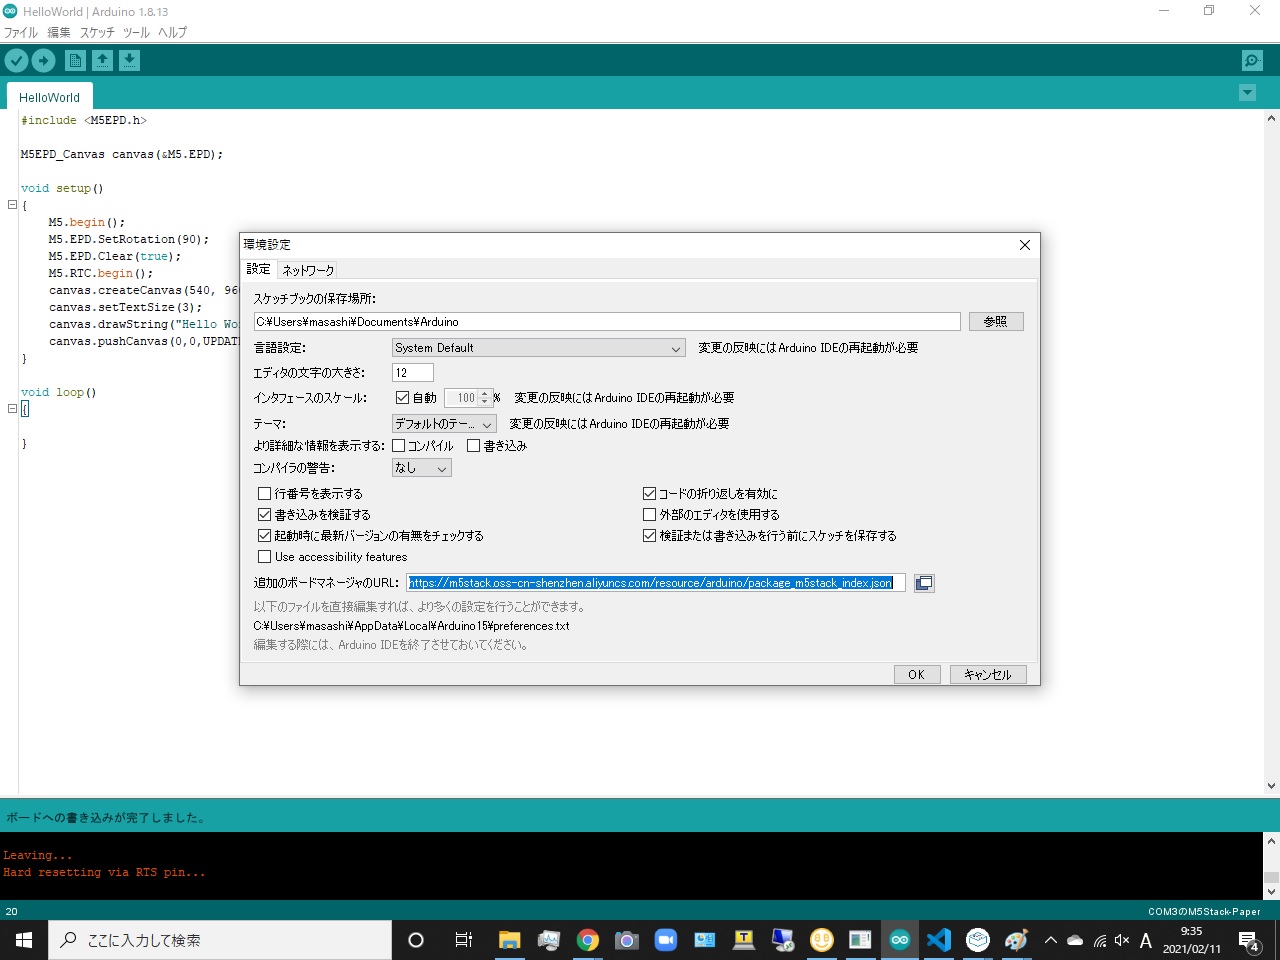Increase interface scale with up spinner arrow
The image size is (1280, 960).
click(485, 394)
